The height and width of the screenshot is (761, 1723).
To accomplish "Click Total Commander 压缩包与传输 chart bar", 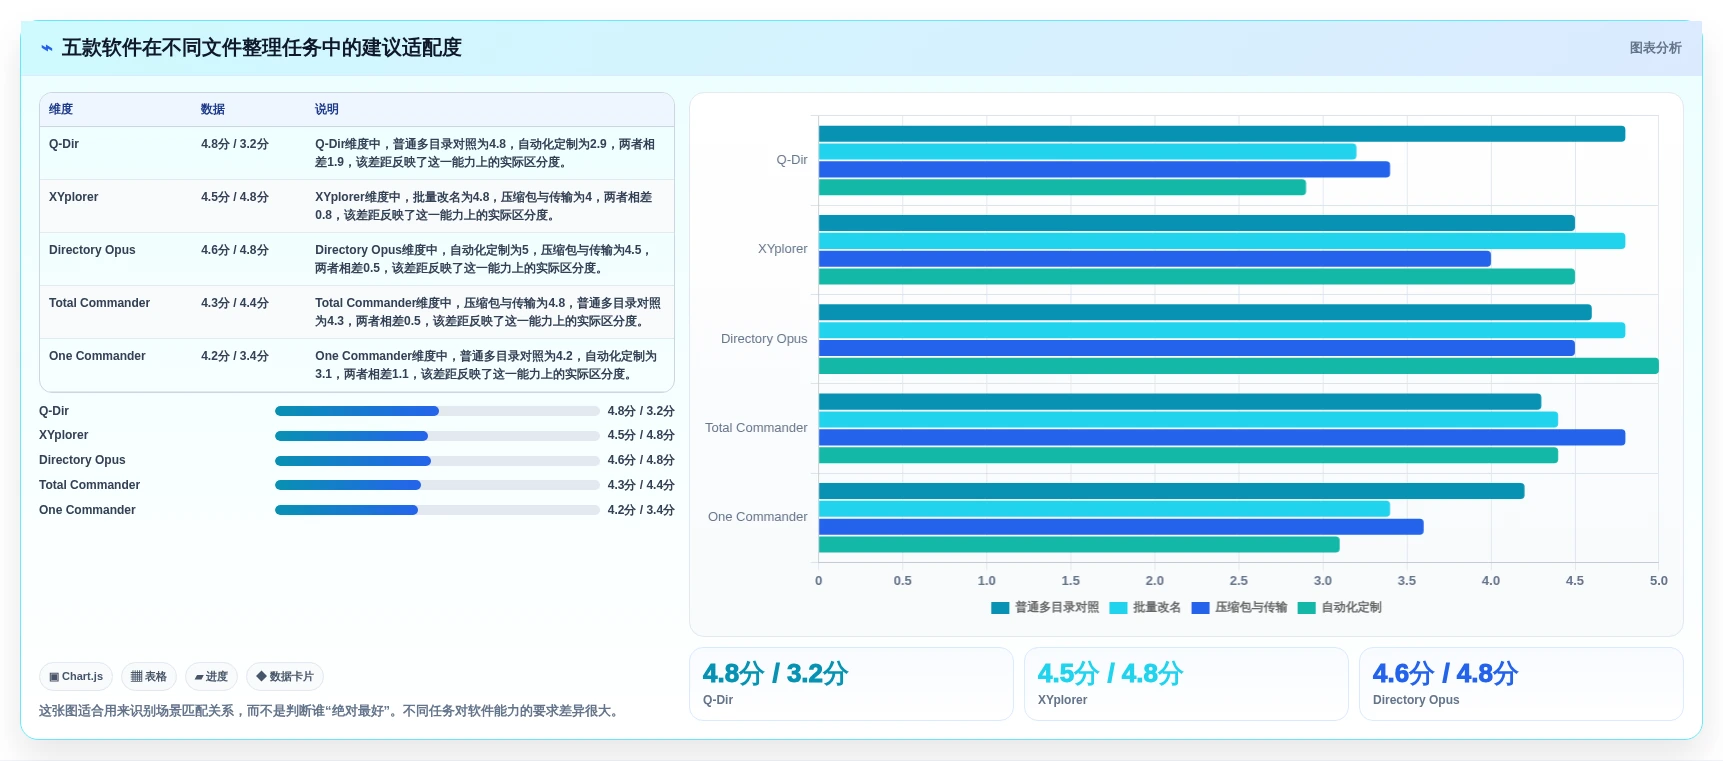I will (1222, 437).
